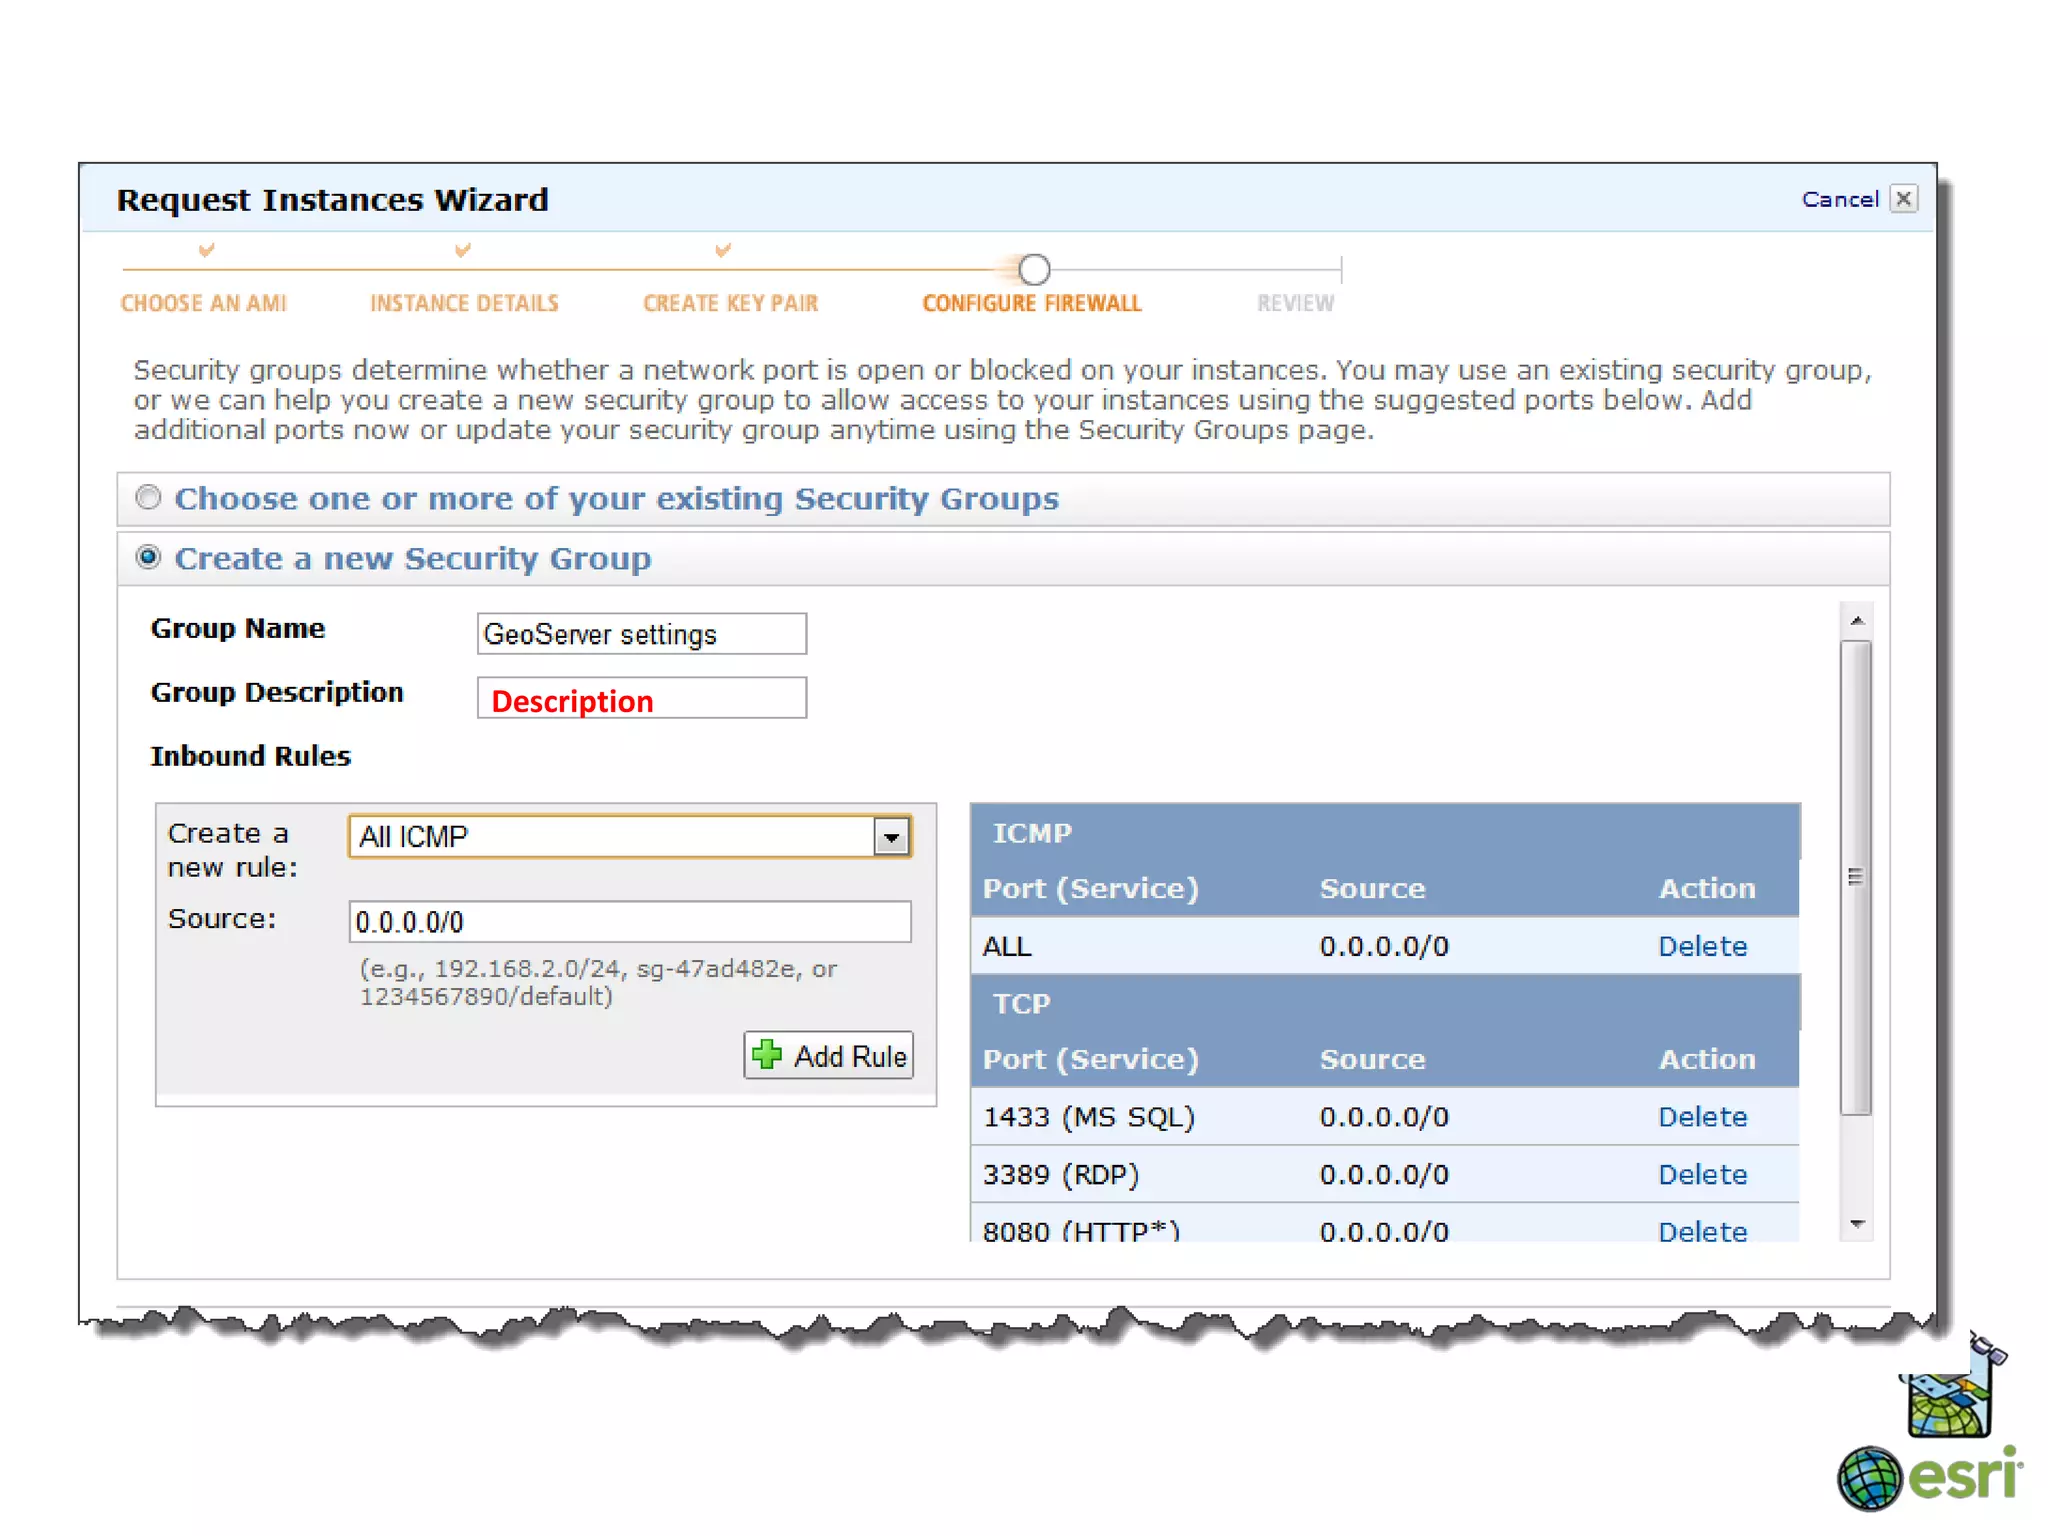Select Create a new Security Group radio

pos(148,557)
